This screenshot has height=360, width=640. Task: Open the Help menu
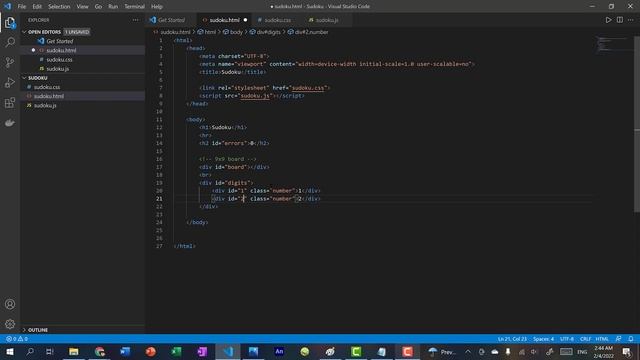point(157,7)
